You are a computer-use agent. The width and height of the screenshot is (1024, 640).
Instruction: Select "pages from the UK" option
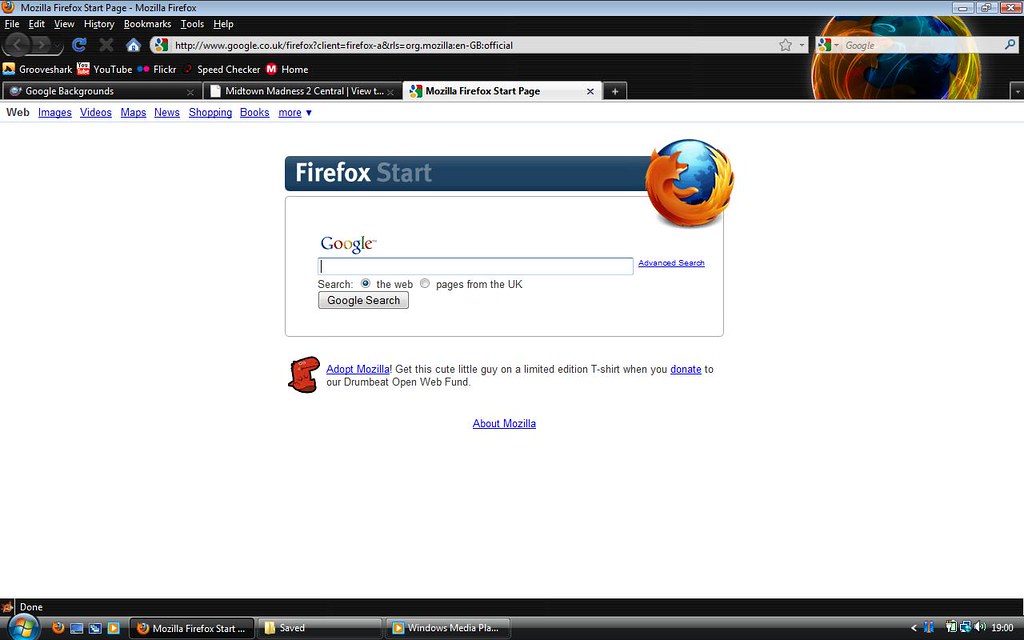pyautogui.click(x=425, y=284)
